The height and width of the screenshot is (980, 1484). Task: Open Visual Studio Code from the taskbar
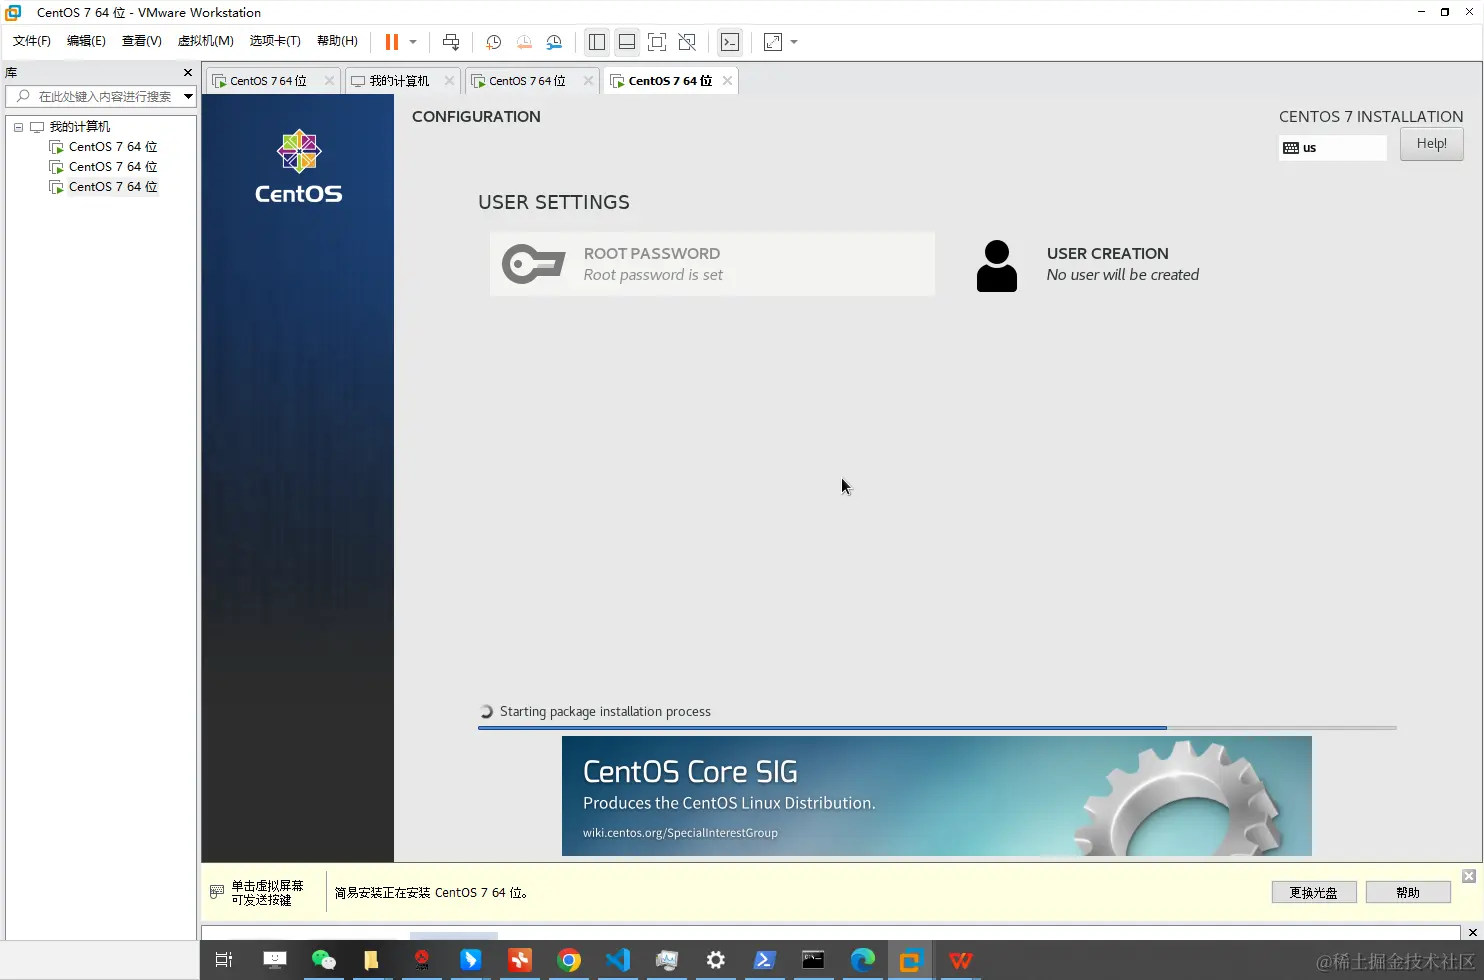(618, 960)
